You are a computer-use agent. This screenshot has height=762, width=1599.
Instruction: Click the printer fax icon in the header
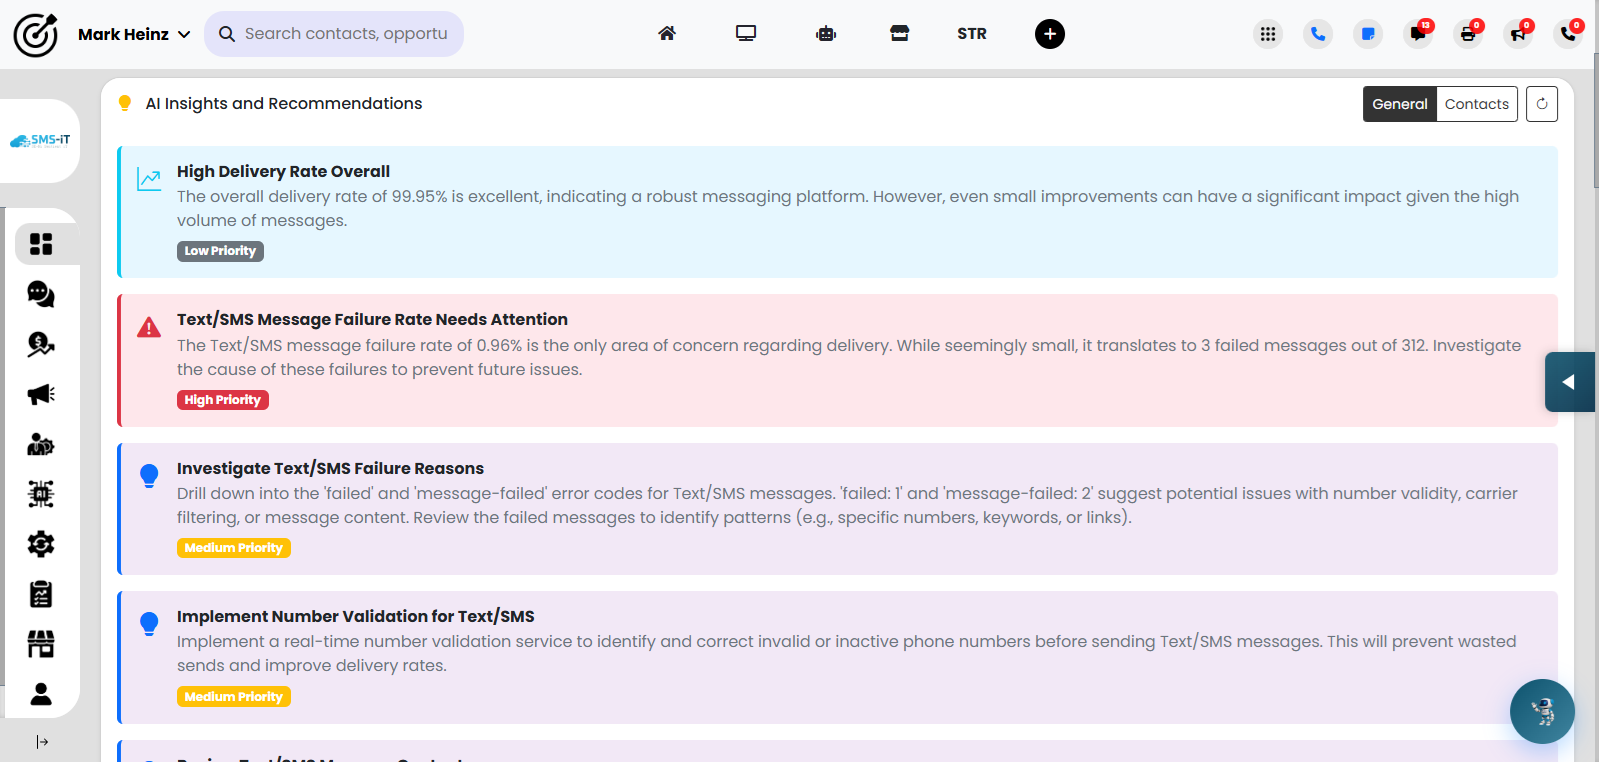[x=1468, y=34]
